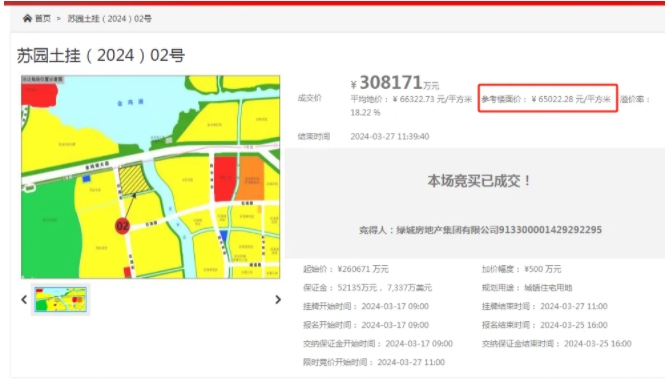Click the 规划用途 城镇住宅用地 text

(x=527, y=288)
